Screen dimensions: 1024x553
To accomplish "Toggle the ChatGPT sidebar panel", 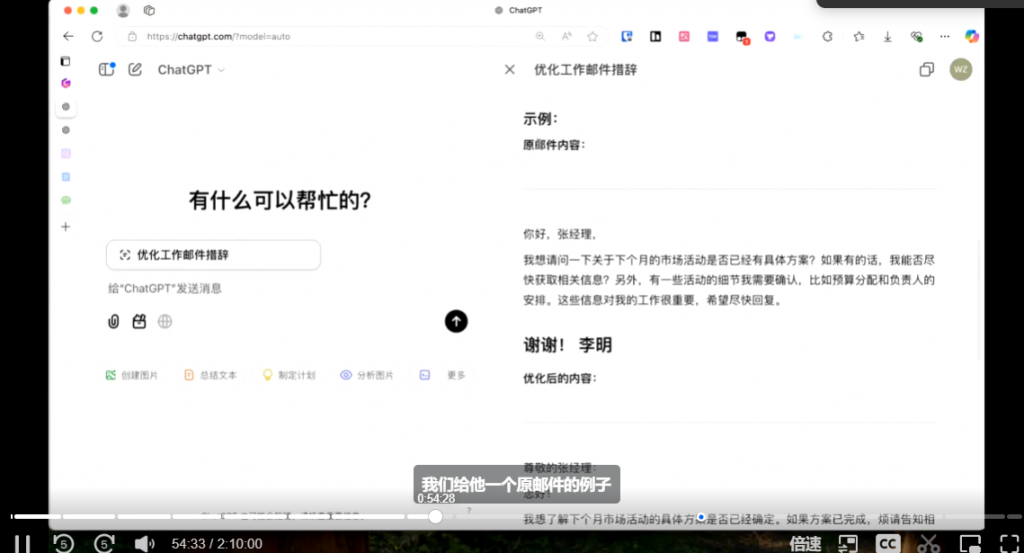I will (107, 70).
